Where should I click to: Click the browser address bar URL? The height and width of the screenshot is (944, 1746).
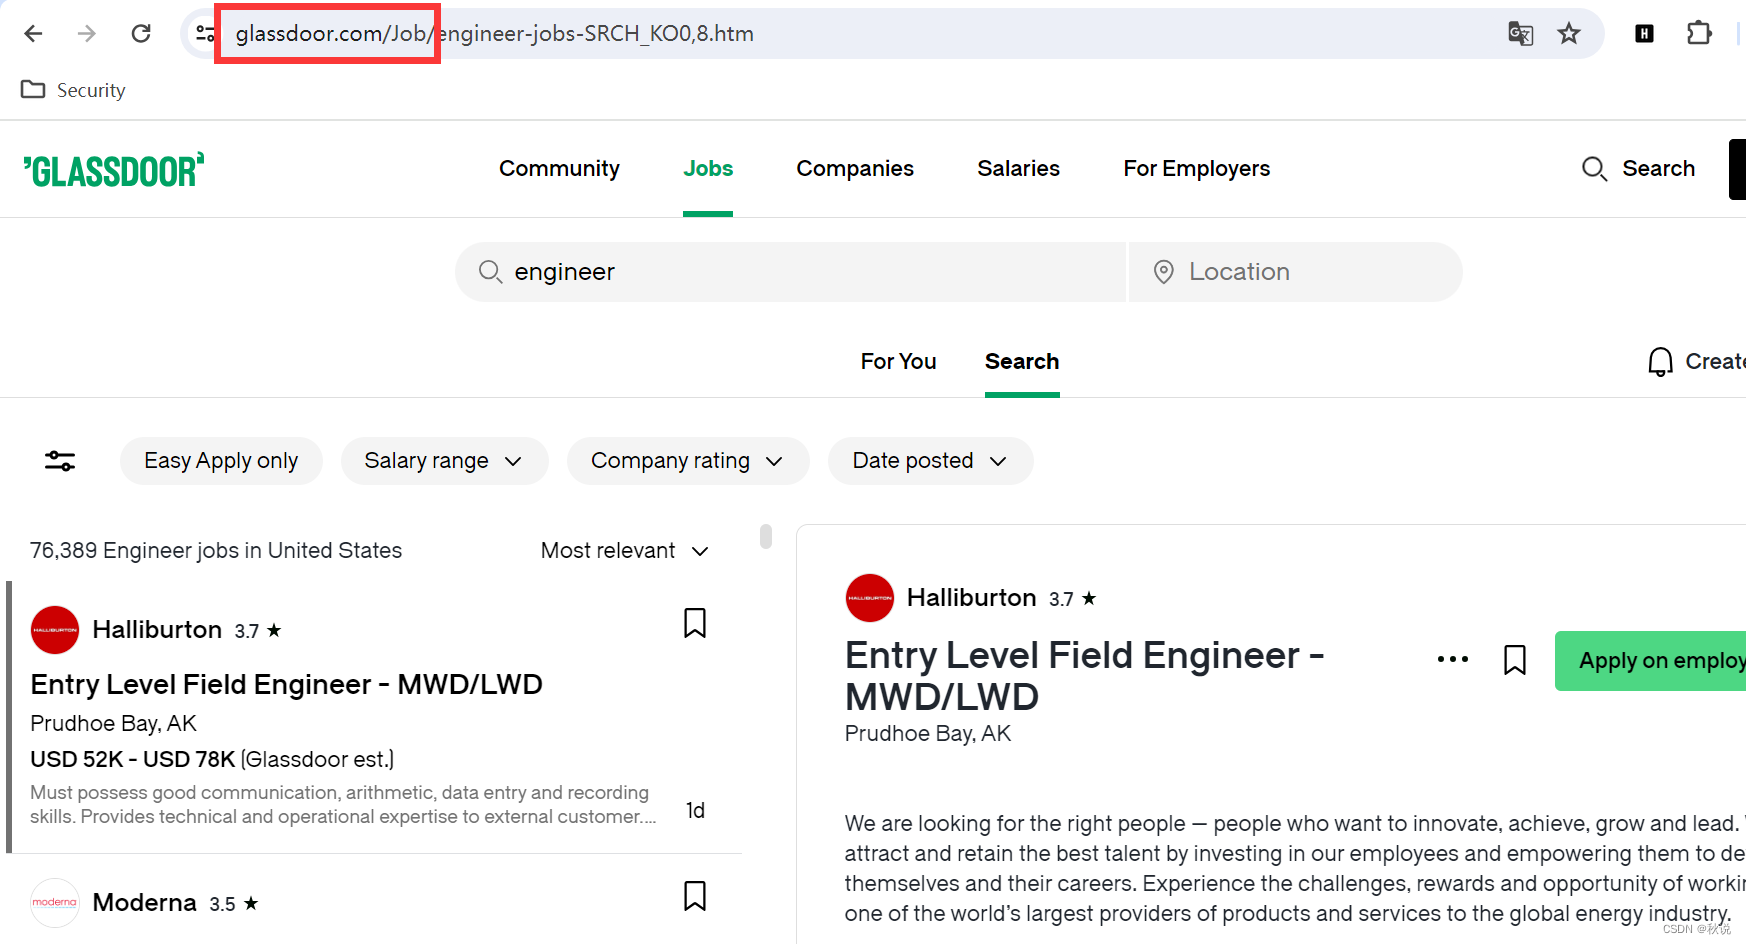(x=495, y=34)
